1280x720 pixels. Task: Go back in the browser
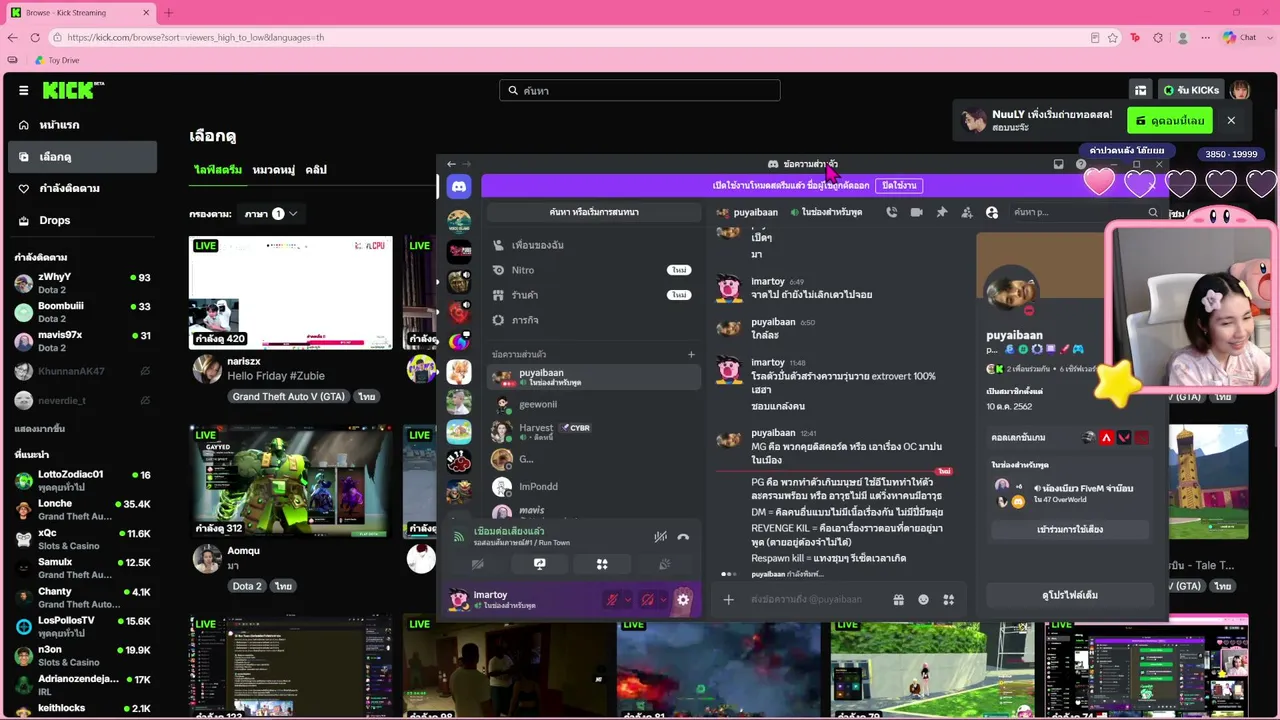12,38
